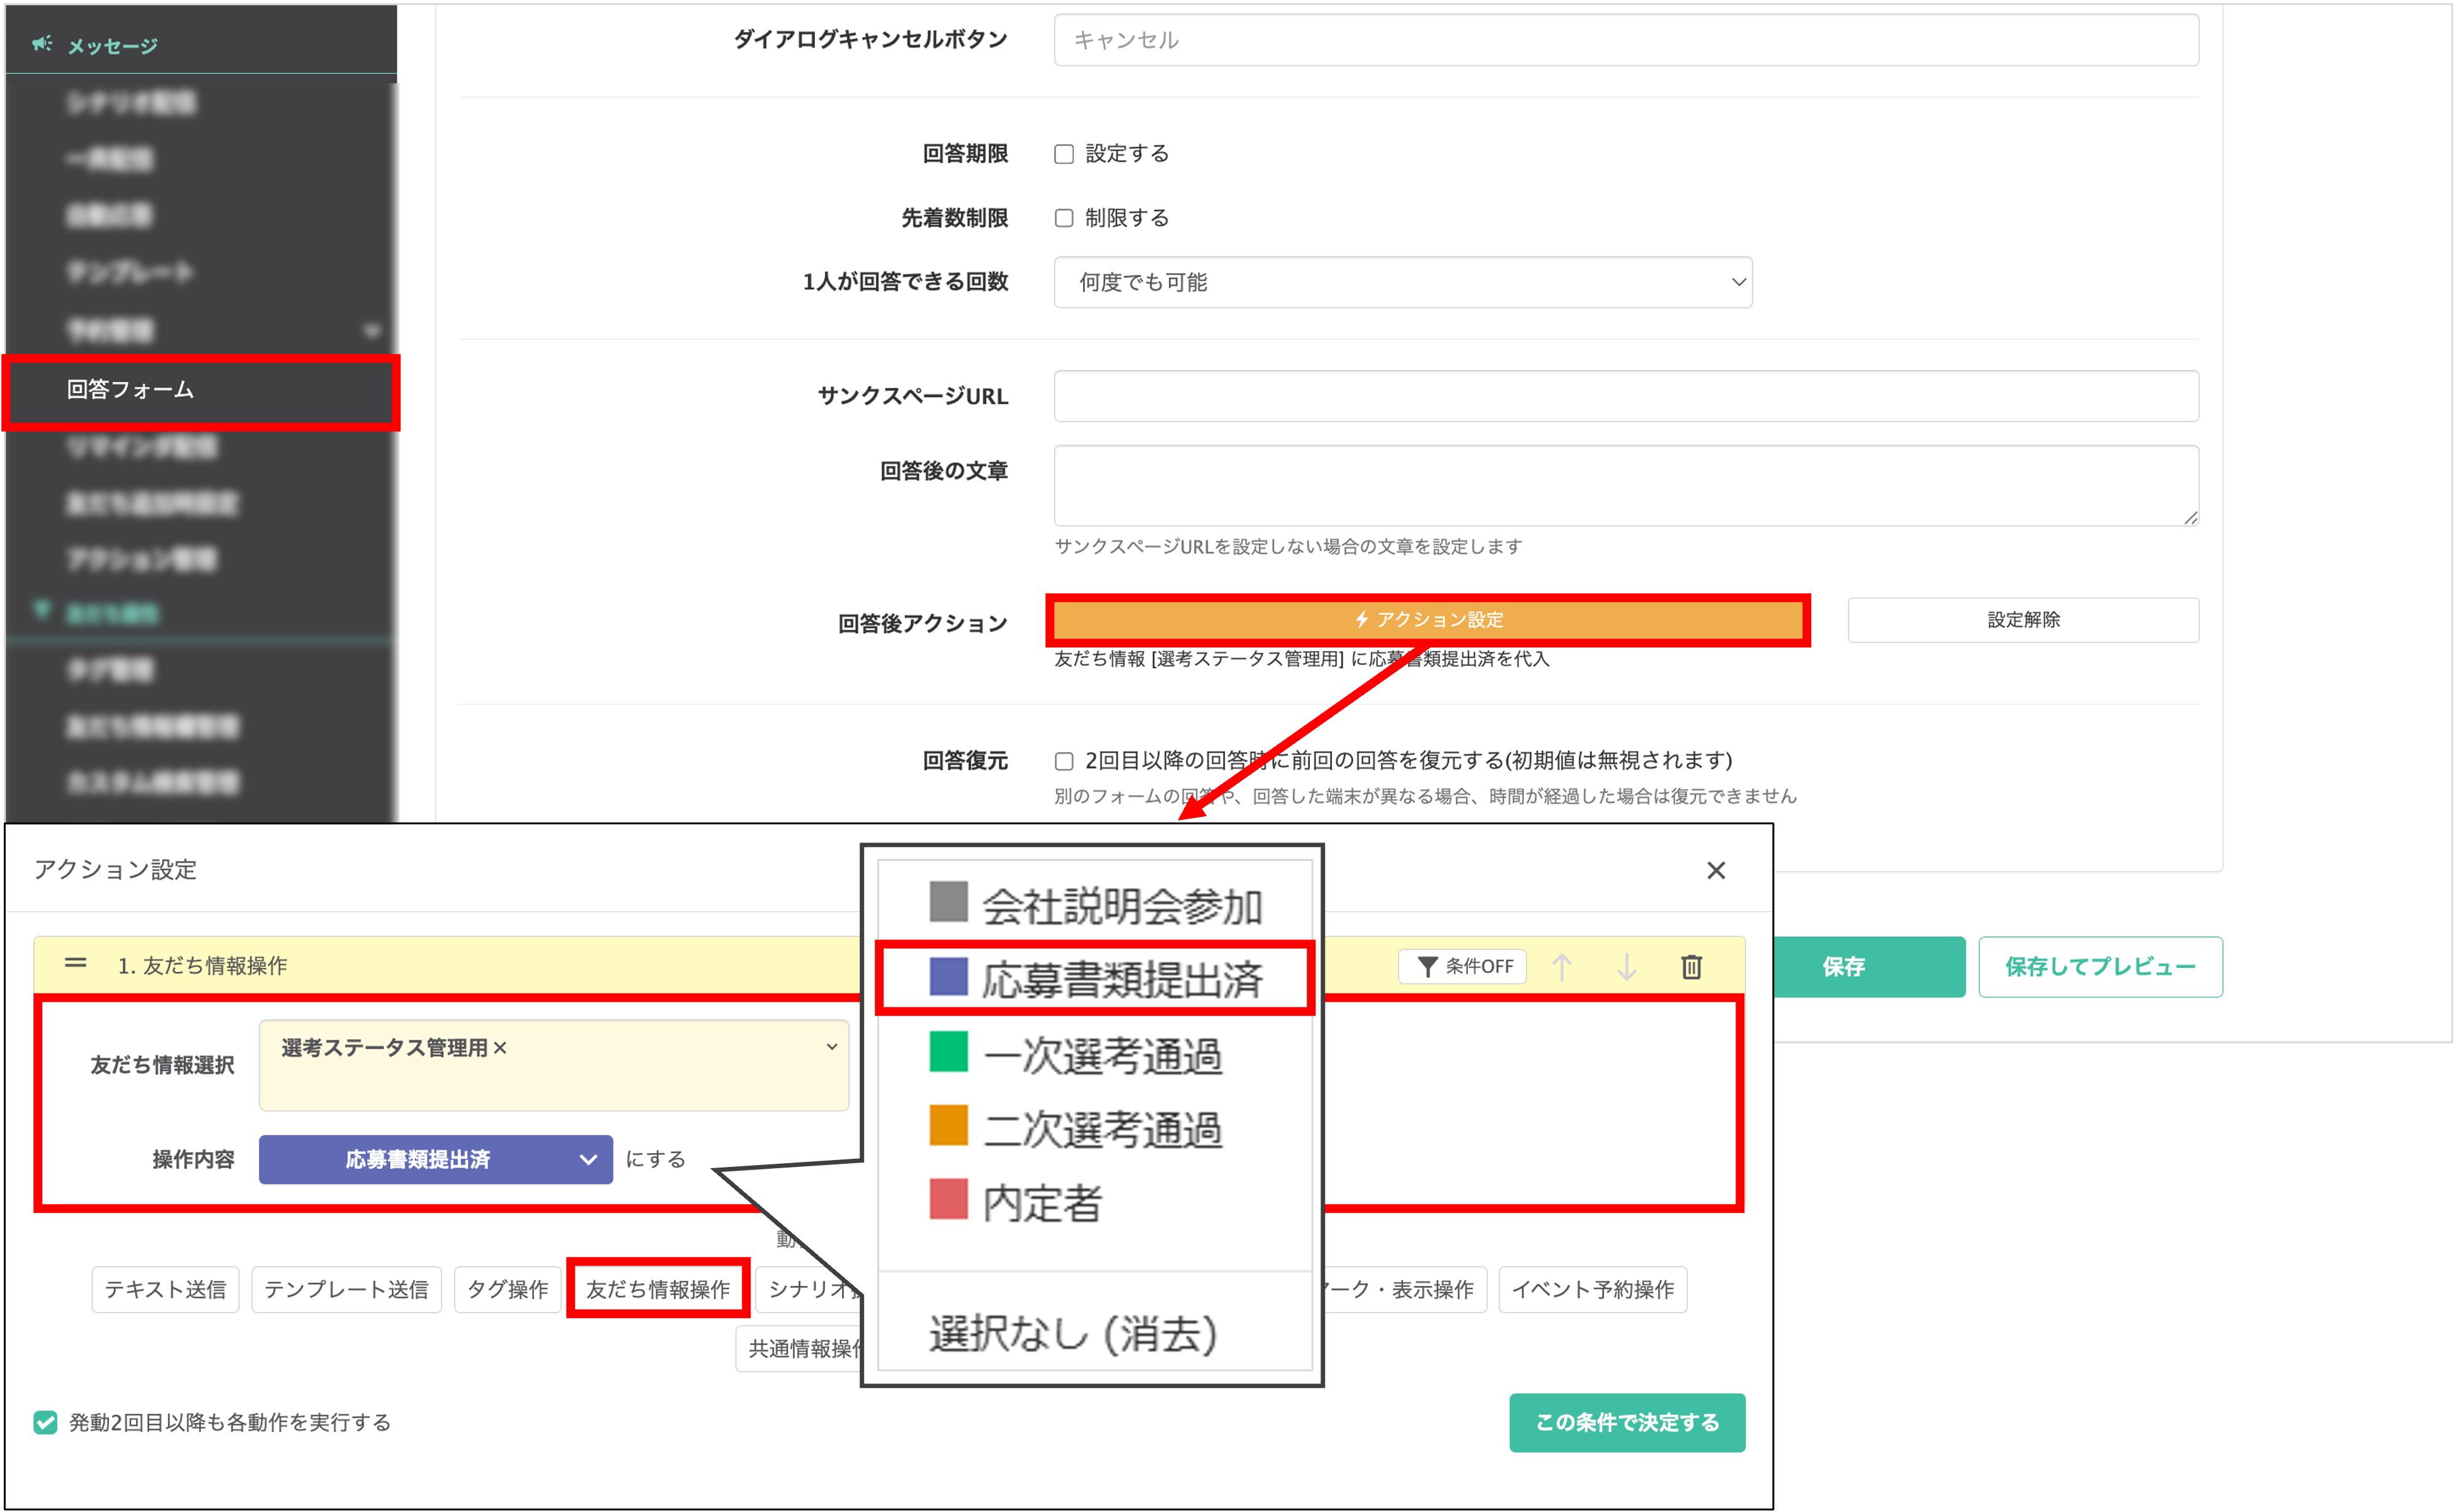The height and width of the screenshot is (1512, 2456).
Task: Enable the 回答期限 設定する checkbox
Action: click(1064, 154)
